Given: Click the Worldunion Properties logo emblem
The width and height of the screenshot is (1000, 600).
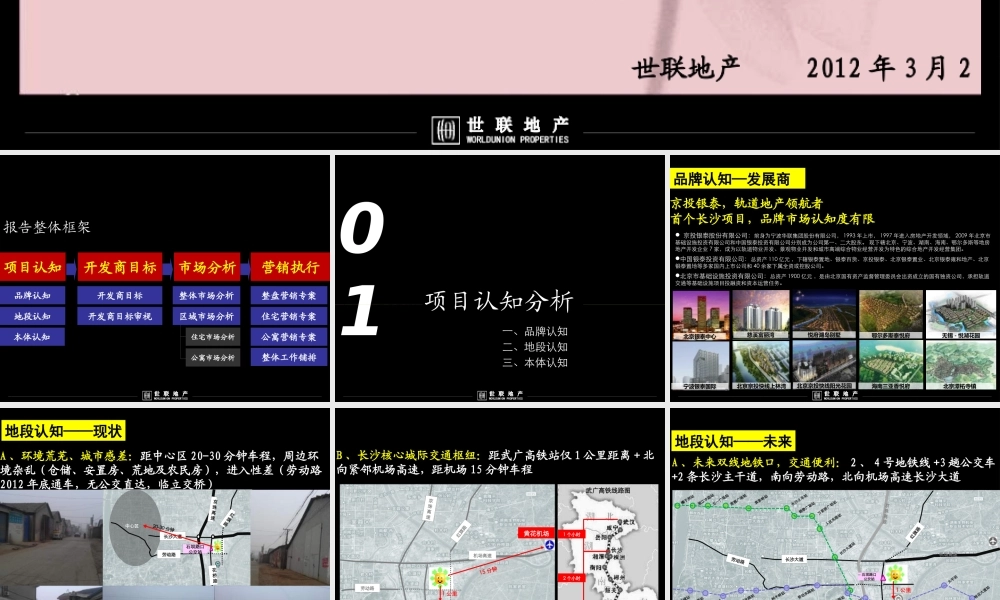Looking at the screenshot, I should click(x=445, y=130).
